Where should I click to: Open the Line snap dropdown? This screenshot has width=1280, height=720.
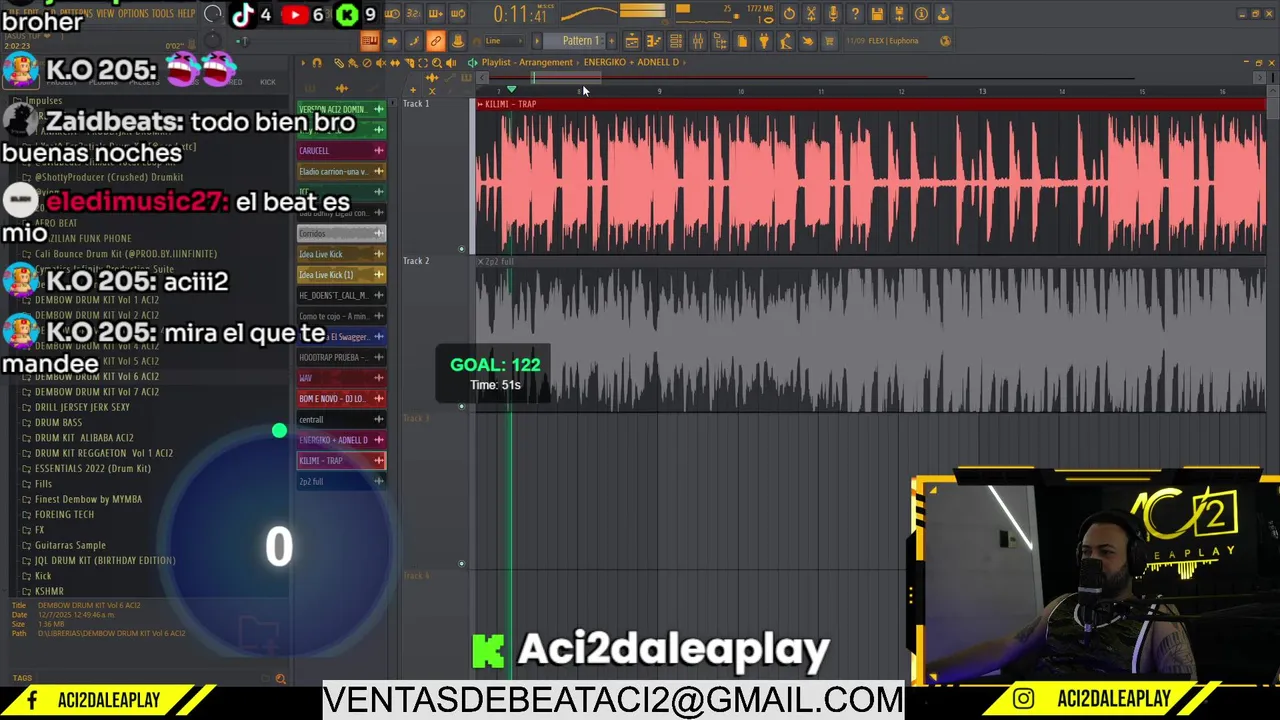(505, 41)
